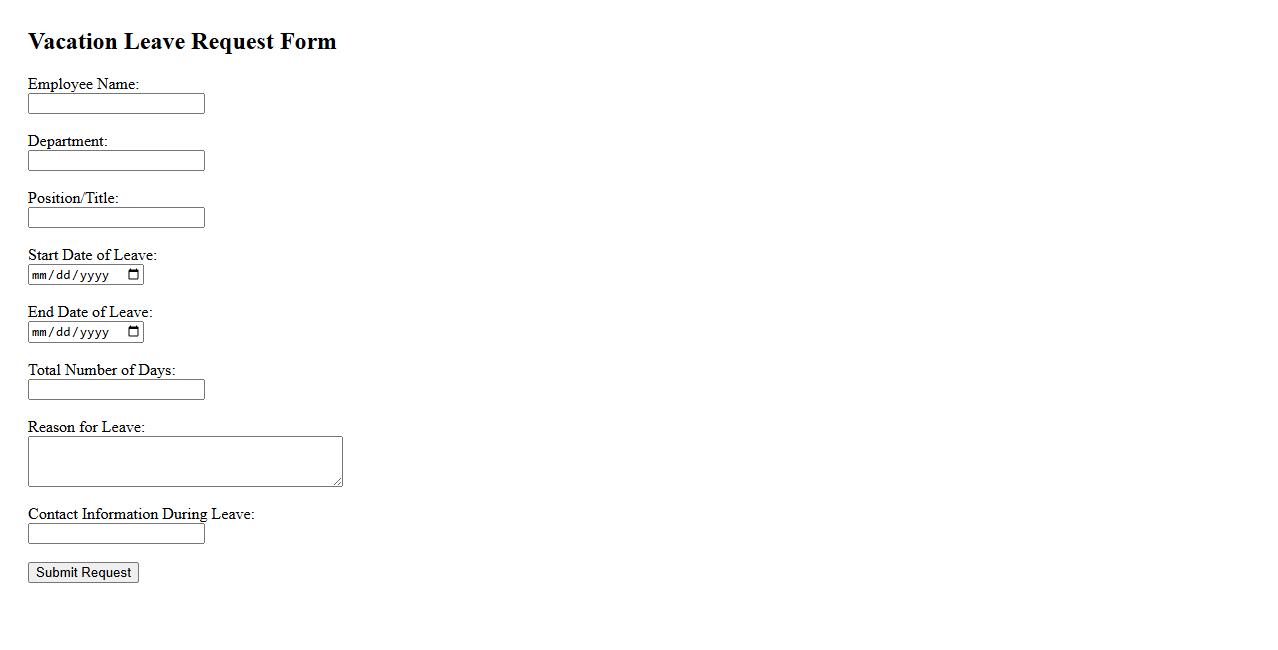Select the month segment of Start Date

(x=40, y=275)
